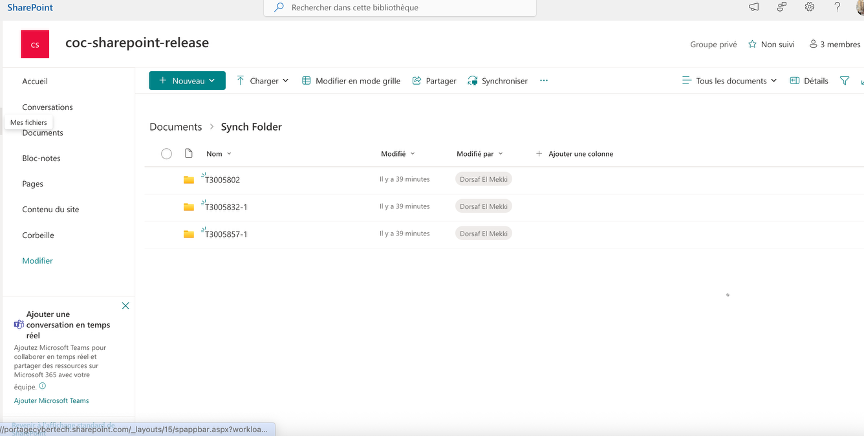Open the Tous les documents view dropdown
Screen dimensions: 864x436
(x=729, y=81)
